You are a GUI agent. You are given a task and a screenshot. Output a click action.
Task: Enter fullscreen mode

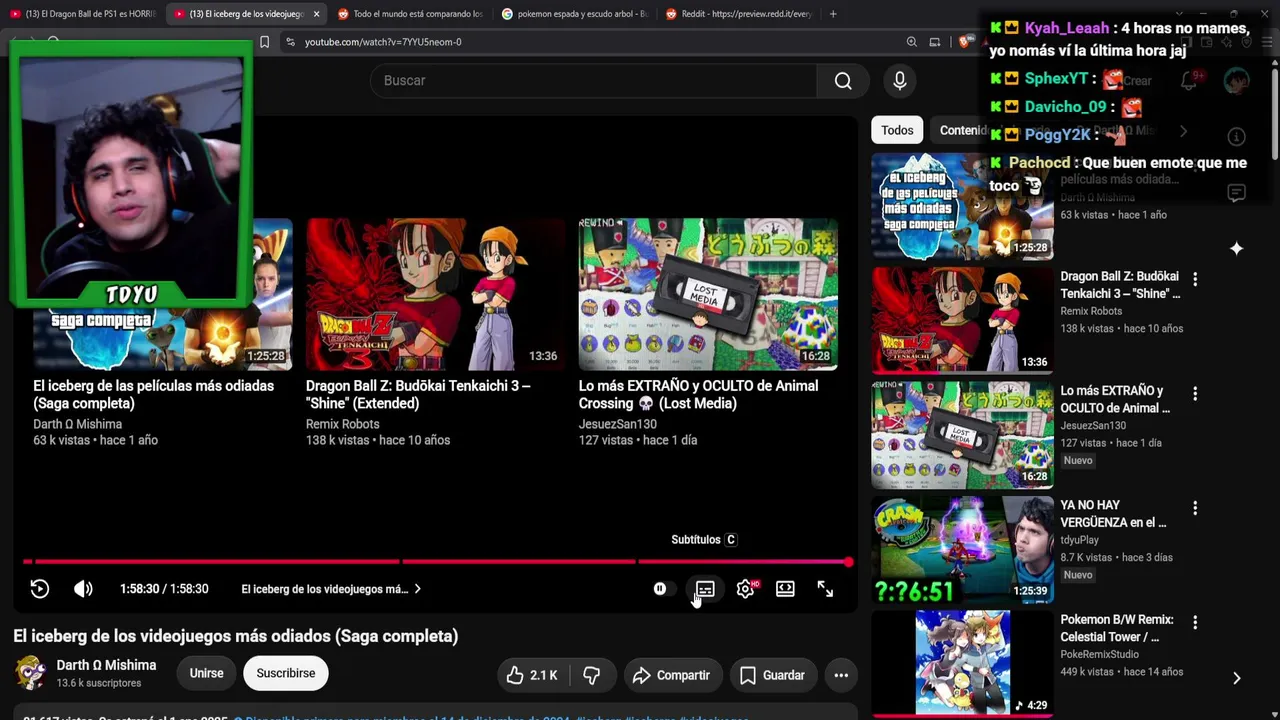(825, 589)
